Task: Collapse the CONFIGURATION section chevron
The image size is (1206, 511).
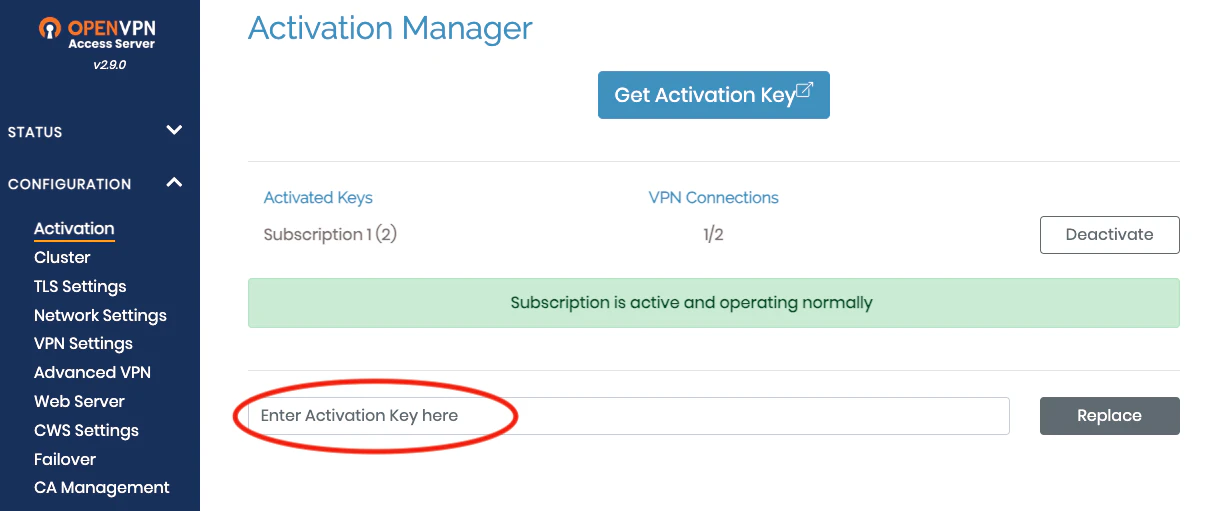Action: click(174, 182)
